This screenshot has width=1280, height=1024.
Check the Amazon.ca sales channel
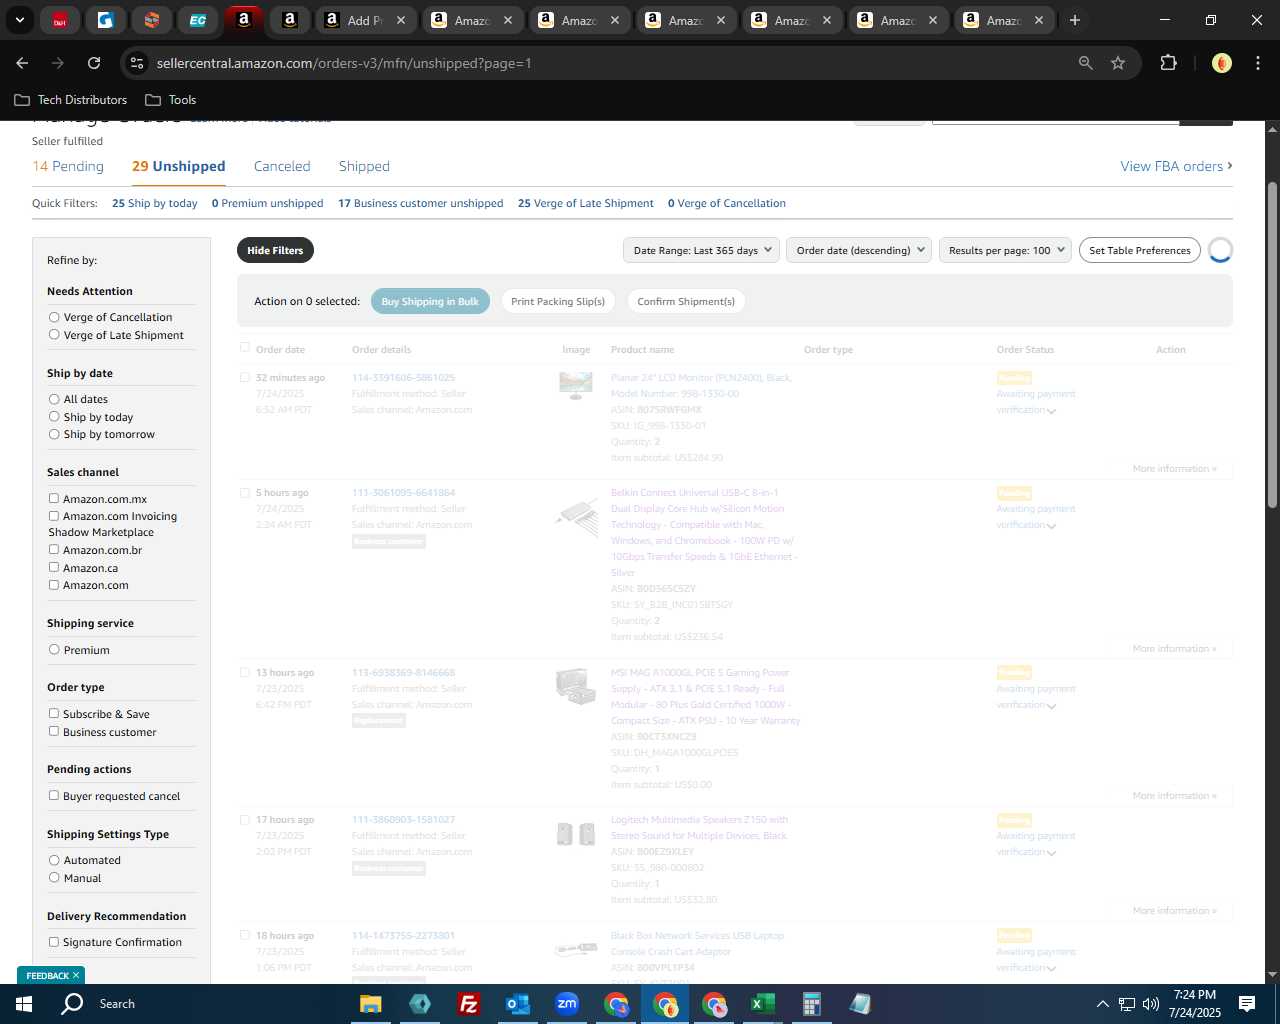(x=54, y=568)
